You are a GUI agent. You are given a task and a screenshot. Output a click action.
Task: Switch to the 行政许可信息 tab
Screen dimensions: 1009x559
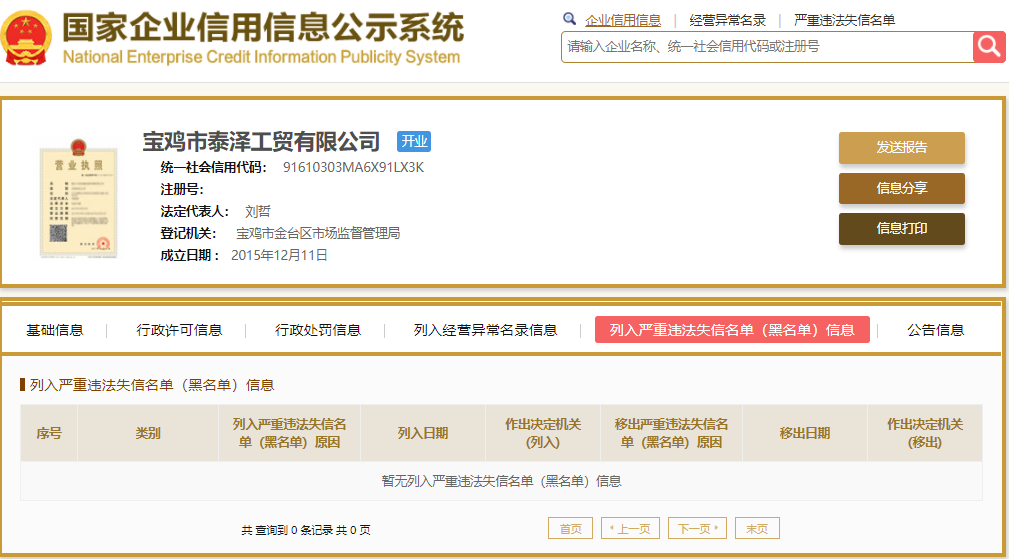point(179,330)
